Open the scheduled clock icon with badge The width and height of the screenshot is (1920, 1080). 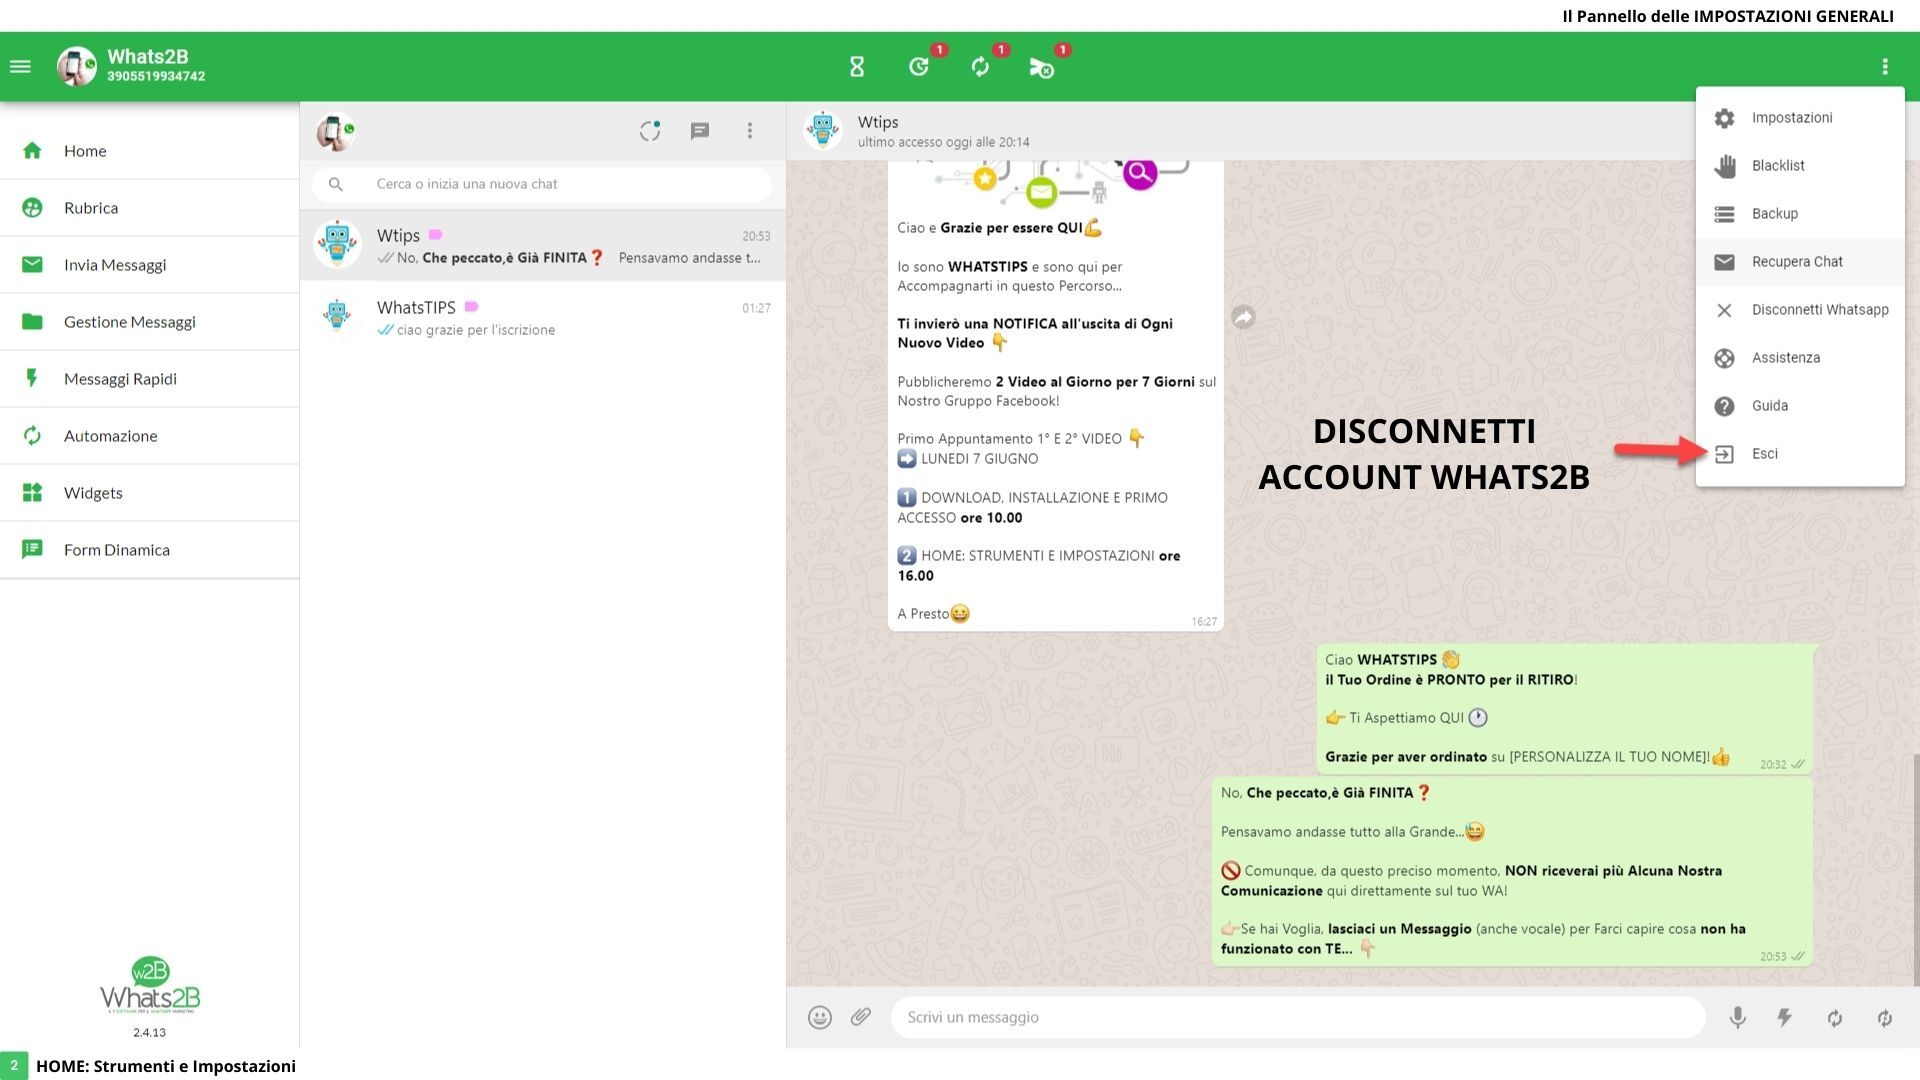coord(919,67)
